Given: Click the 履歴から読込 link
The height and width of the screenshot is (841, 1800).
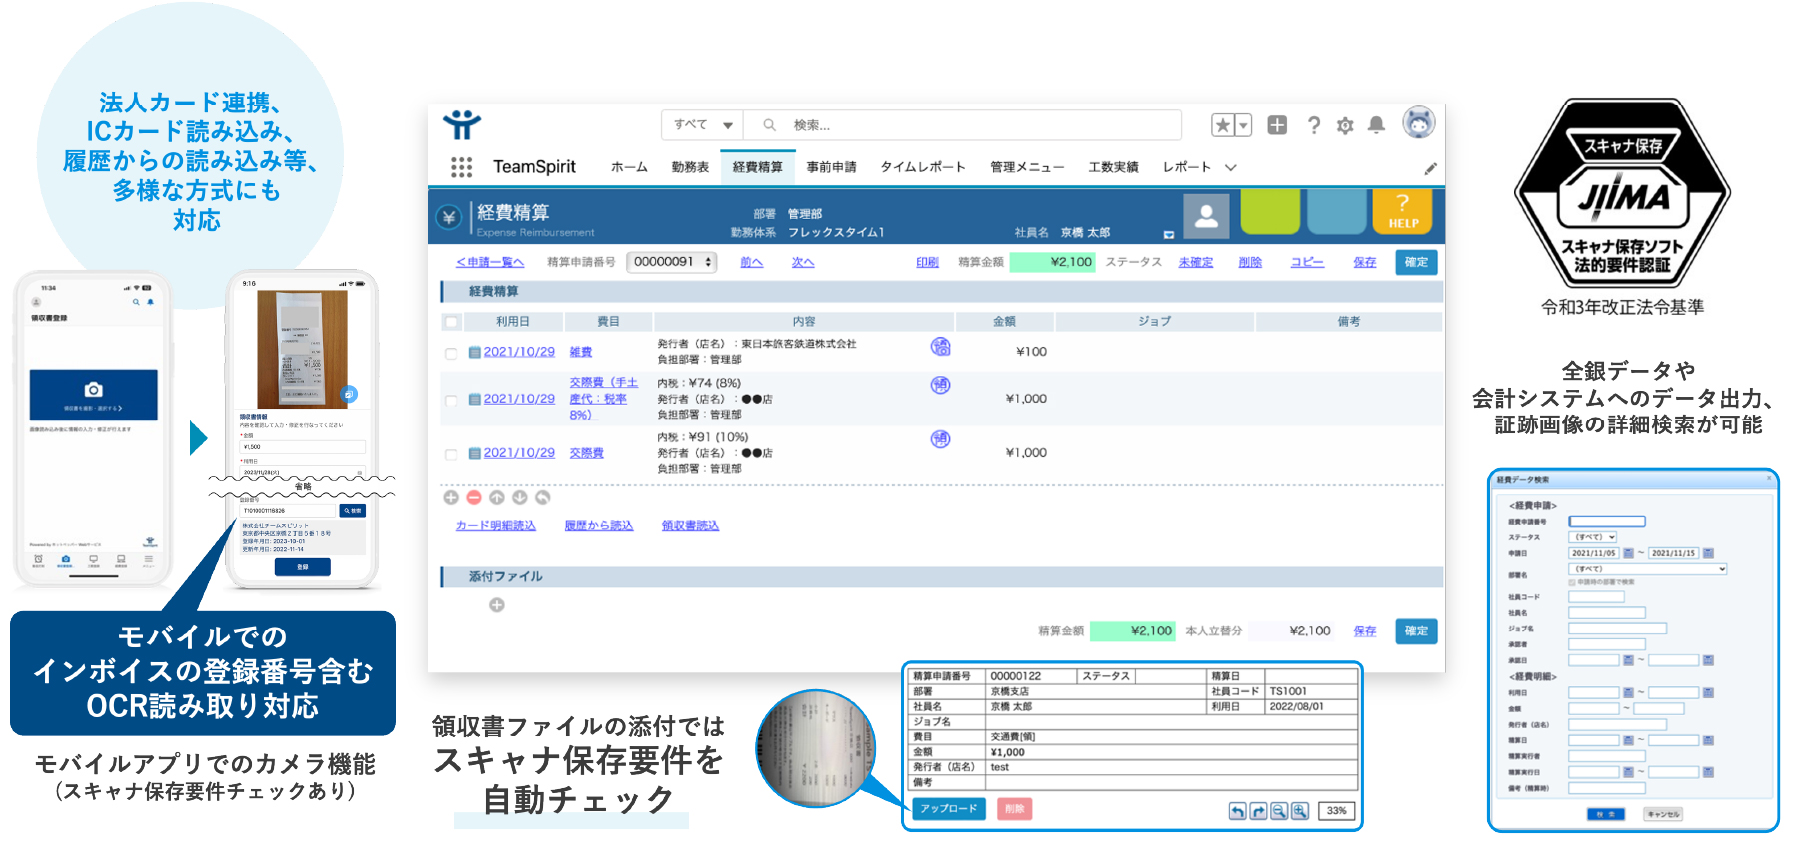Looking at the screenshot, I should pos(599,526).
